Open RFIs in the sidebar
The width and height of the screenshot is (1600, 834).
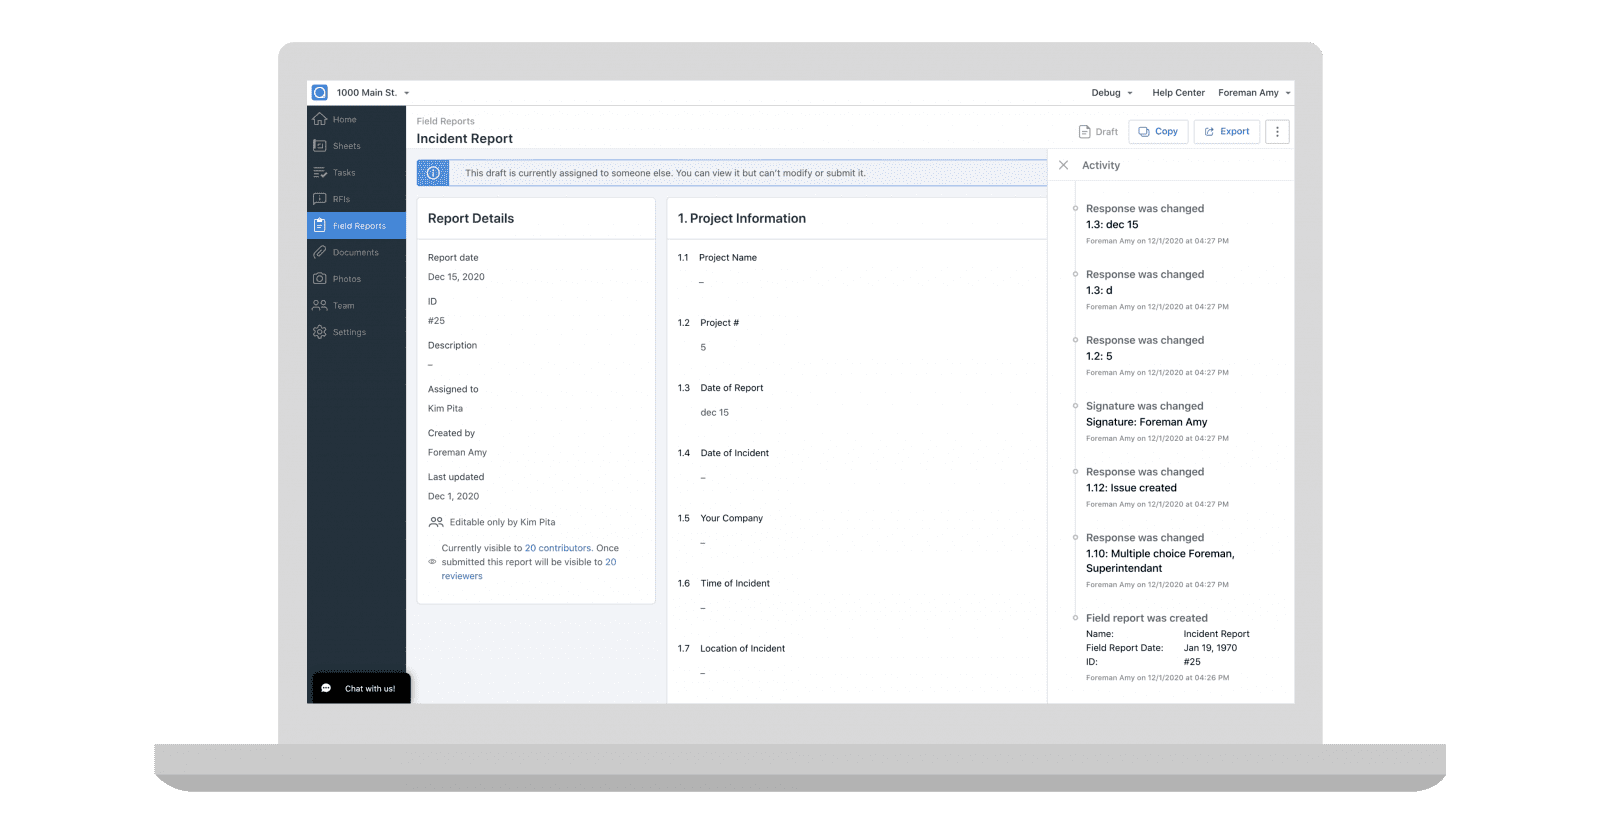tap(356, 199)
